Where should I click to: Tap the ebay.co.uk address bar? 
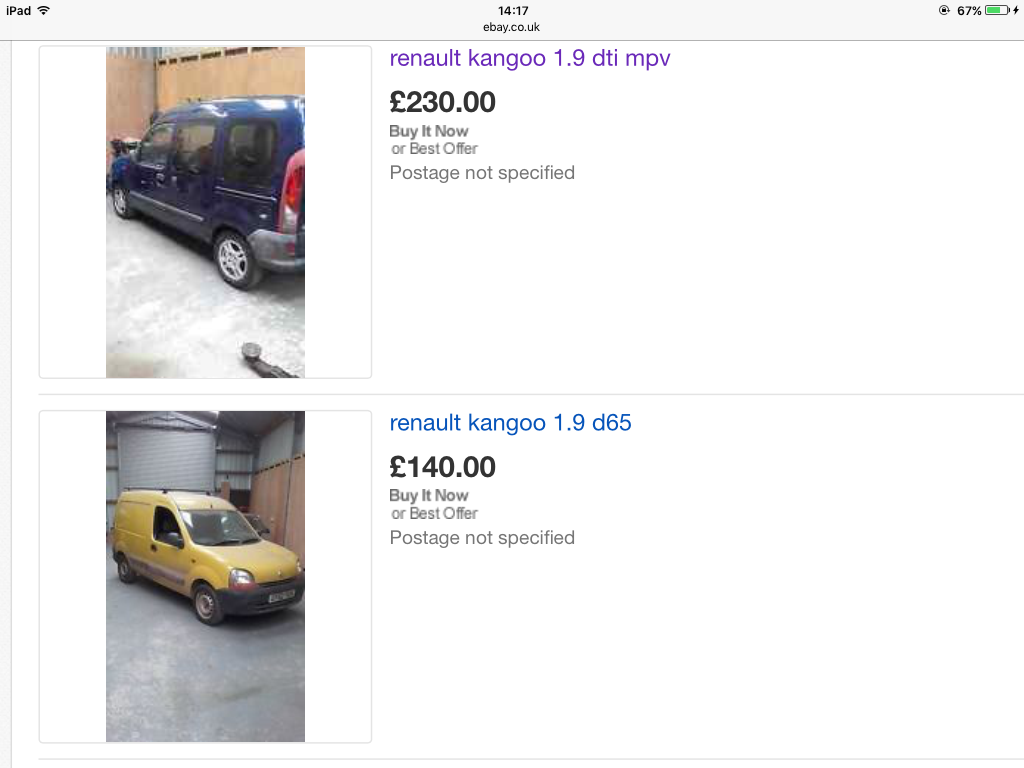[x=511, y=27]
